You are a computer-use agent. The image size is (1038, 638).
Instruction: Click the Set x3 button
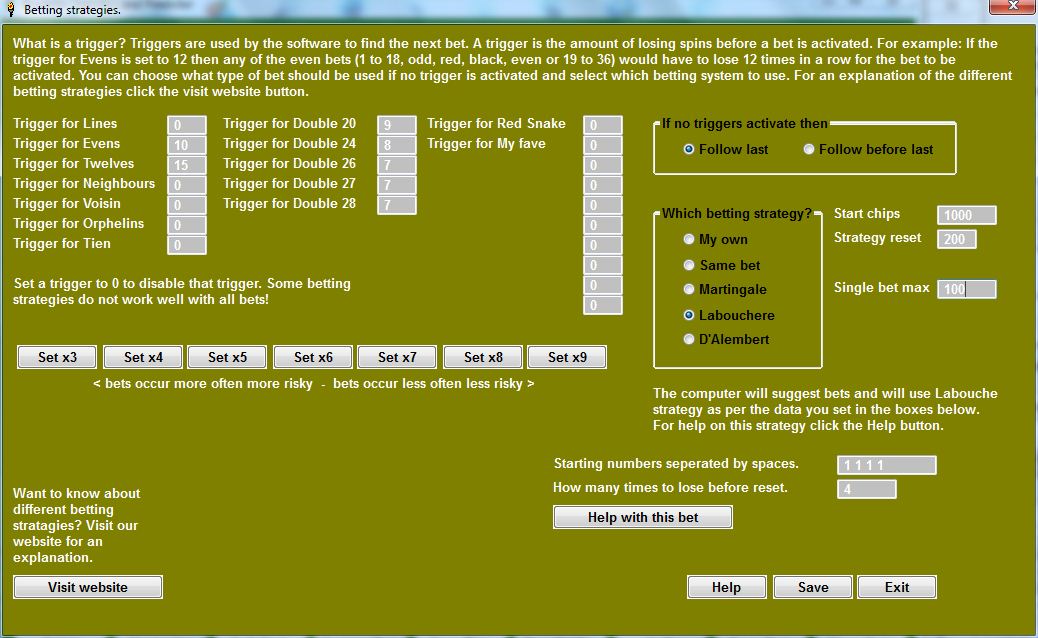point(56,356)
